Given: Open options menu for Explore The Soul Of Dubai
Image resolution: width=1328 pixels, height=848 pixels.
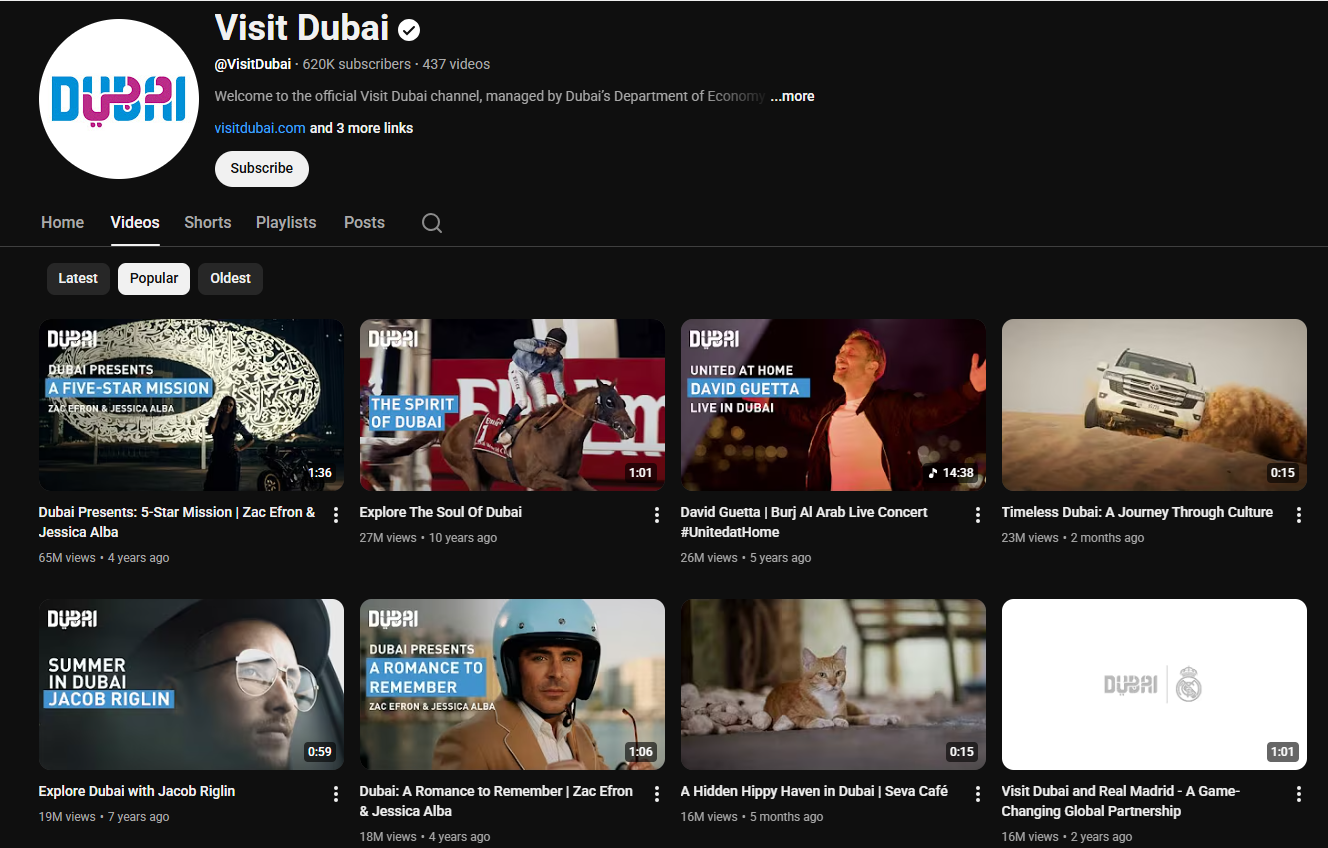Looking at the screenshot, I should tap(657, 515).
